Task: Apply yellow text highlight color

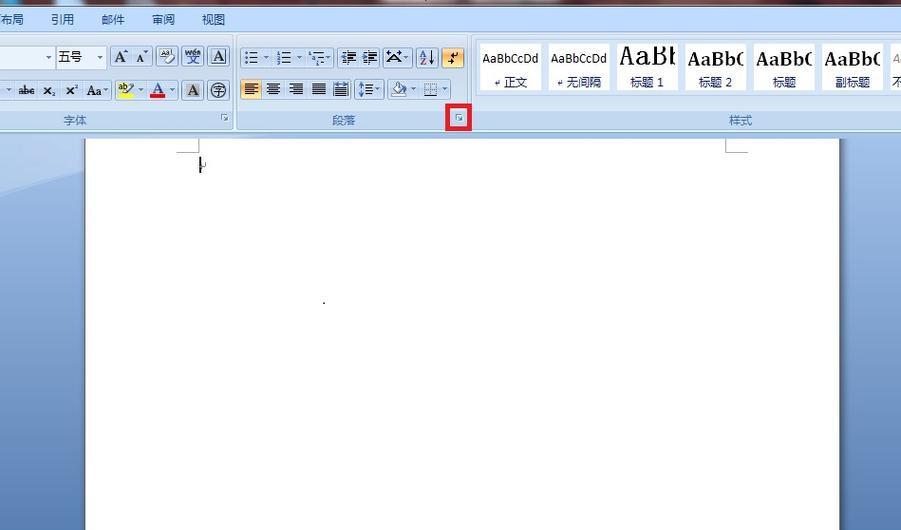Action: [x=125, y=90]
